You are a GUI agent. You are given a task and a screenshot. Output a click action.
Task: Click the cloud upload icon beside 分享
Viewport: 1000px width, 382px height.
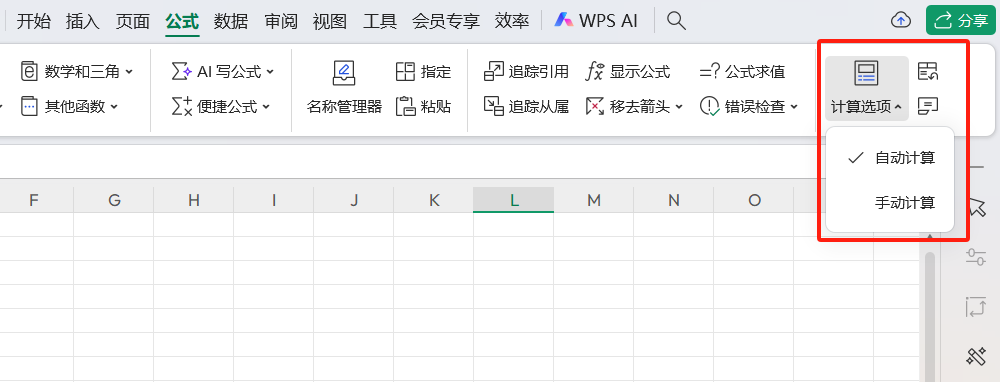pos(901,21)
